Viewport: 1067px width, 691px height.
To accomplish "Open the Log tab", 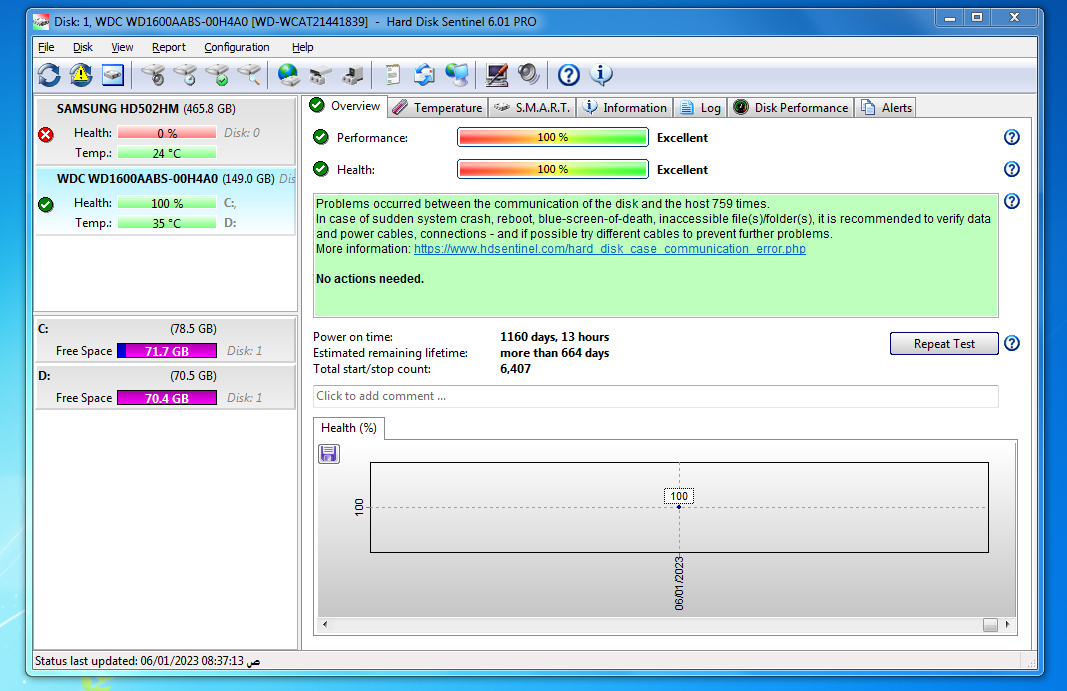I will [701, 108].
